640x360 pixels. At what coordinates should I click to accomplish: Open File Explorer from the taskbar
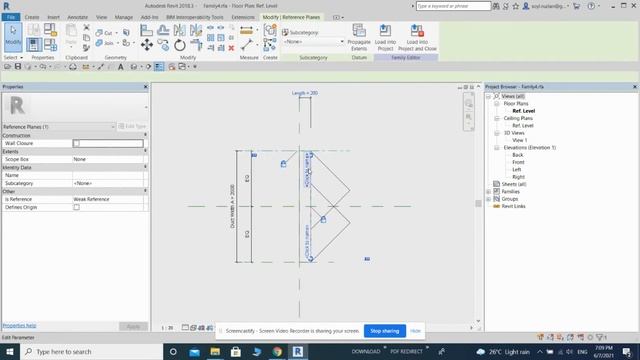215,352
